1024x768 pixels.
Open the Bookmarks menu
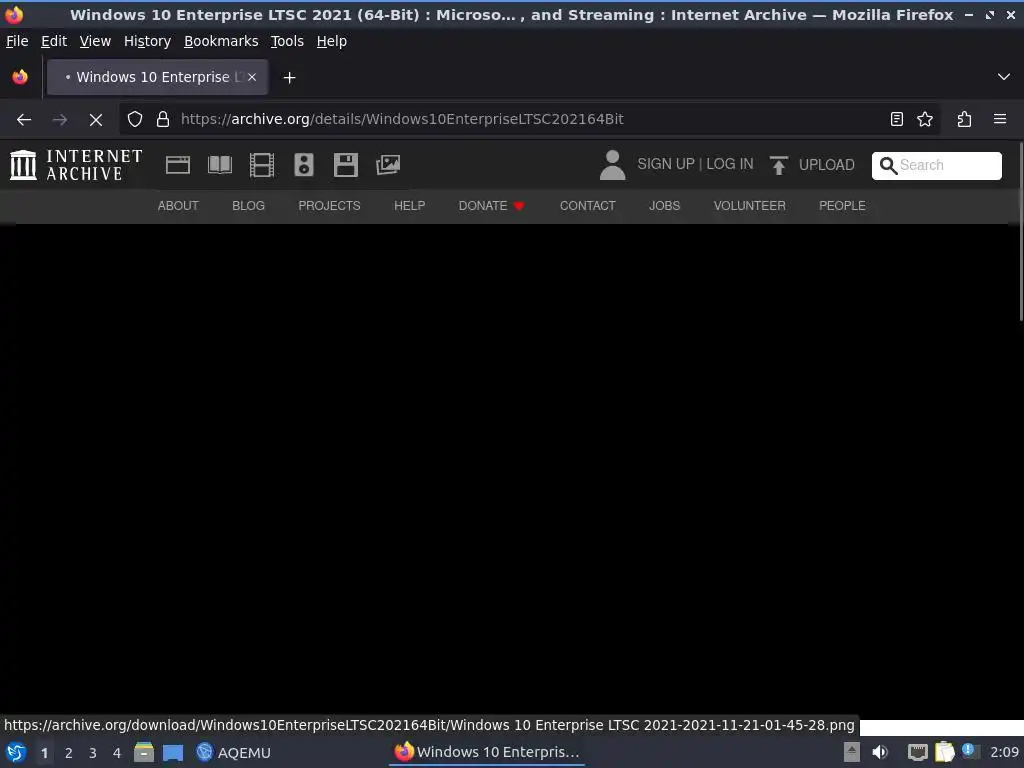221,41
